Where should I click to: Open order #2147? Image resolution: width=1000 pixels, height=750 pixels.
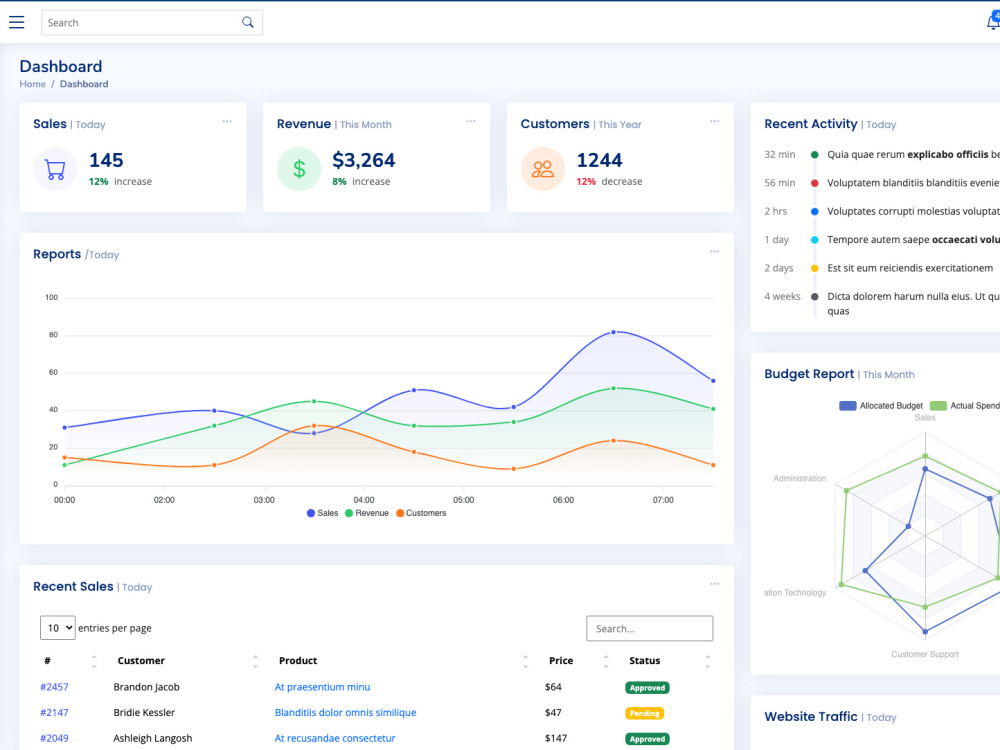coord(54,712)
